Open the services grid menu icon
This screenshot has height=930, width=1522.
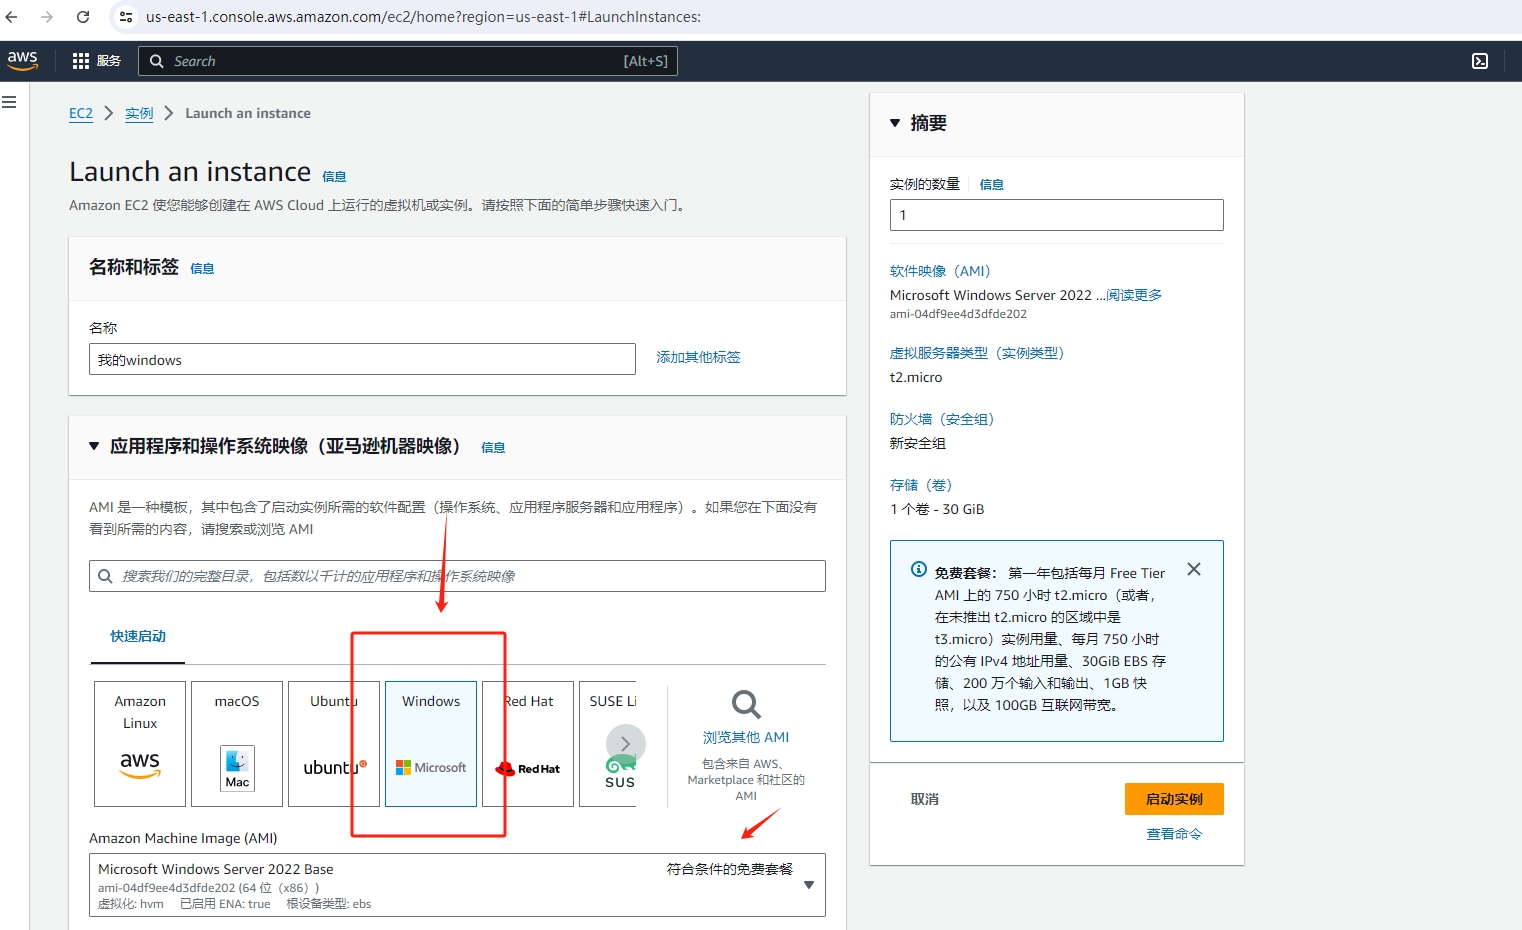point(81,61)
